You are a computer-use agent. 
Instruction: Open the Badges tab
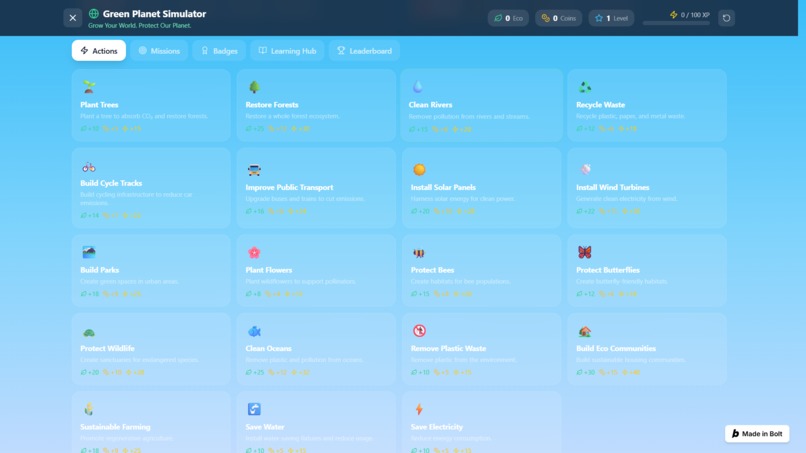tap(219, 50)
